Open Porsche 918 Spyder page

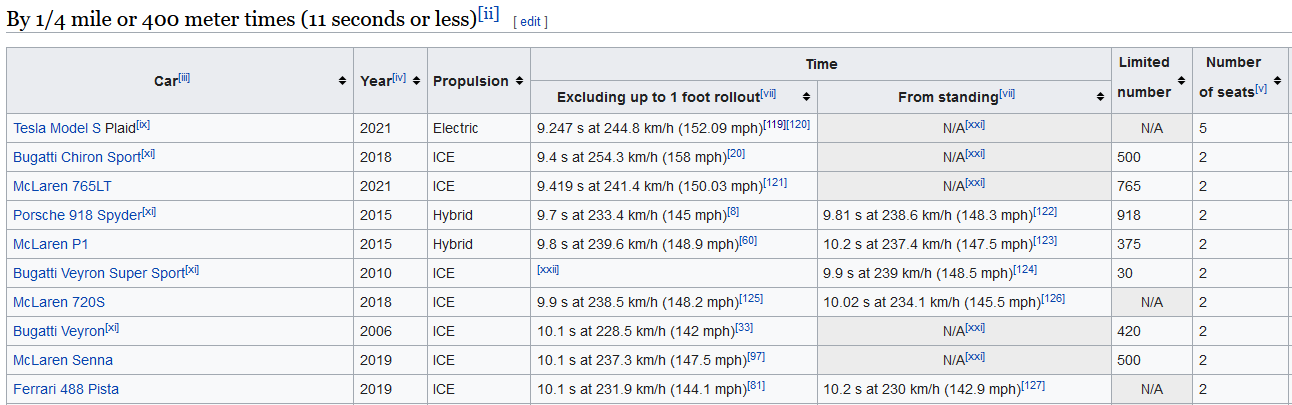pyautogui.click(x=77, y=215)
